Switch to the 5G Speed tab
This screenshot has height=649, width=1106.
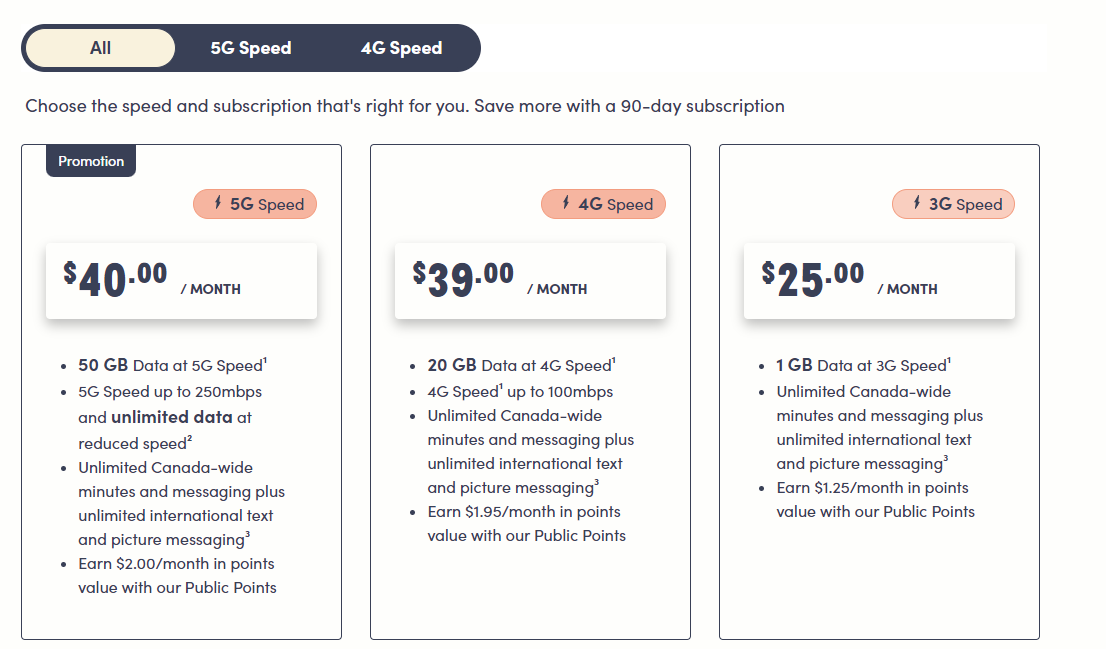click(x=250, y=47)
